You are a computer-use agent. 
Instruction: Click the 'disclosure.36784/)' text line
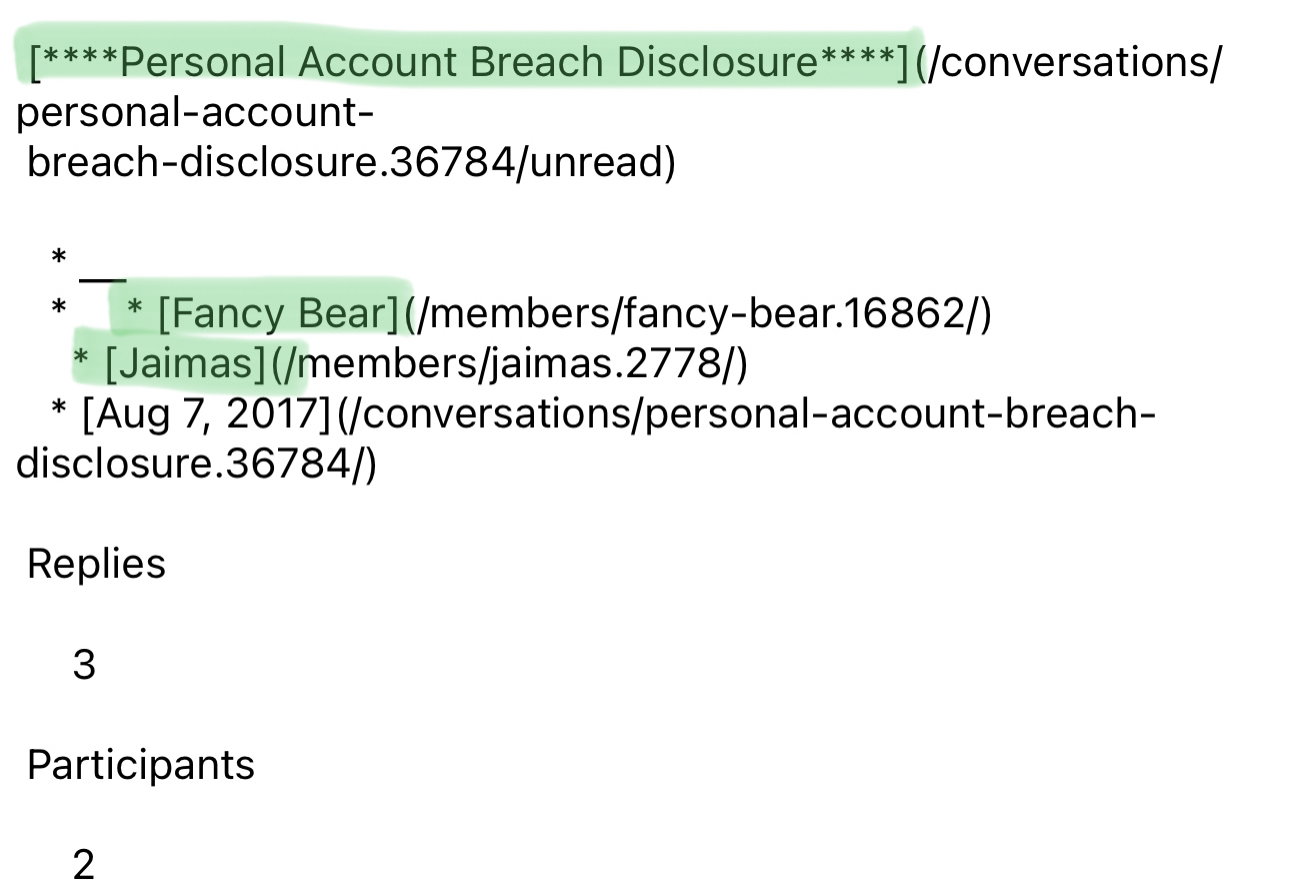point(197,464)
